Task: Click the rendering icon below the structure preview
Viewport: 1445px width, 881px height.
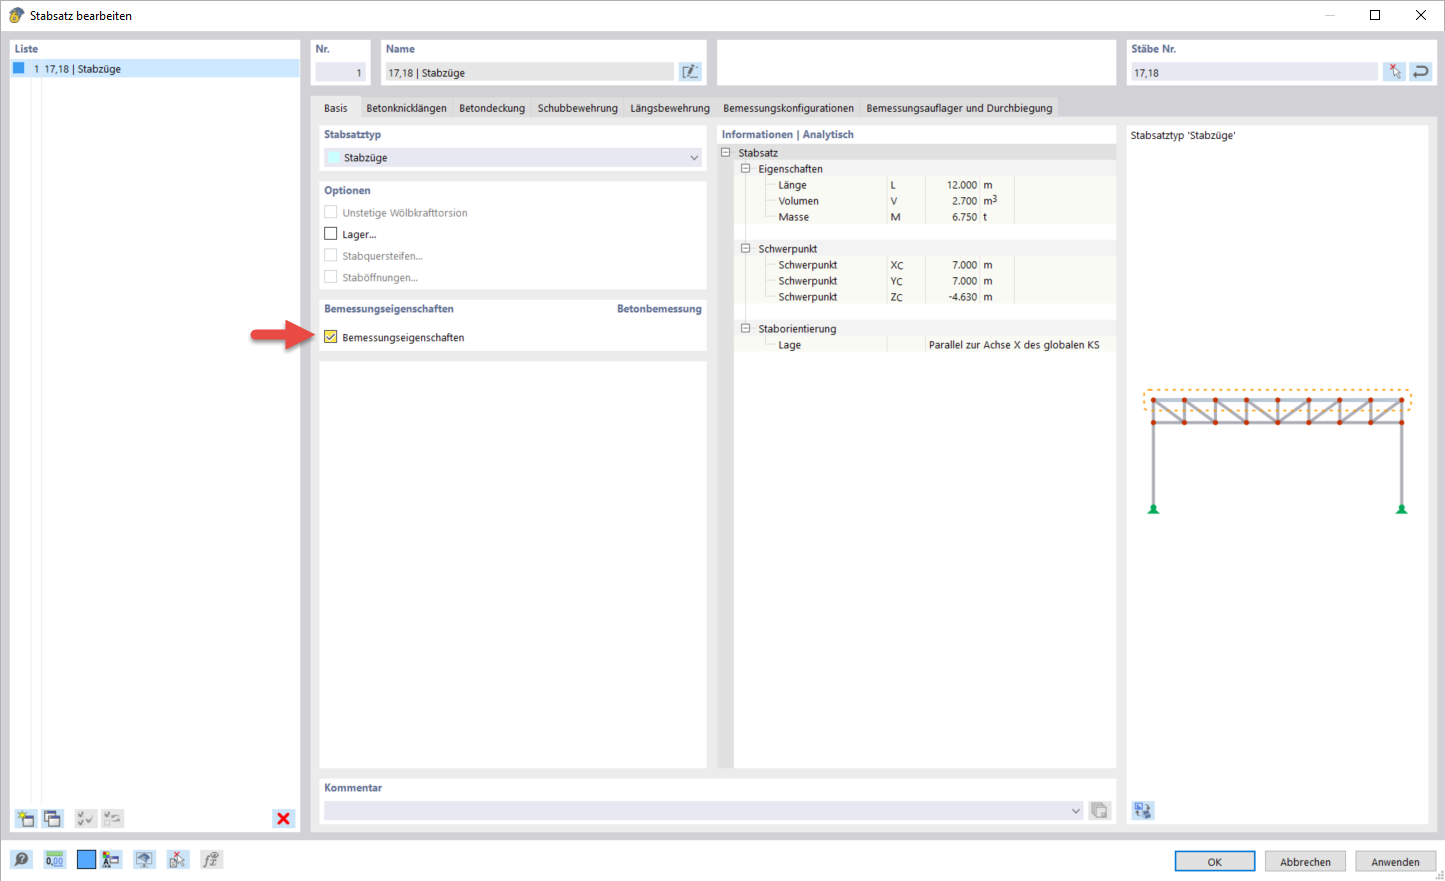Action: (x=1142, y=810)
